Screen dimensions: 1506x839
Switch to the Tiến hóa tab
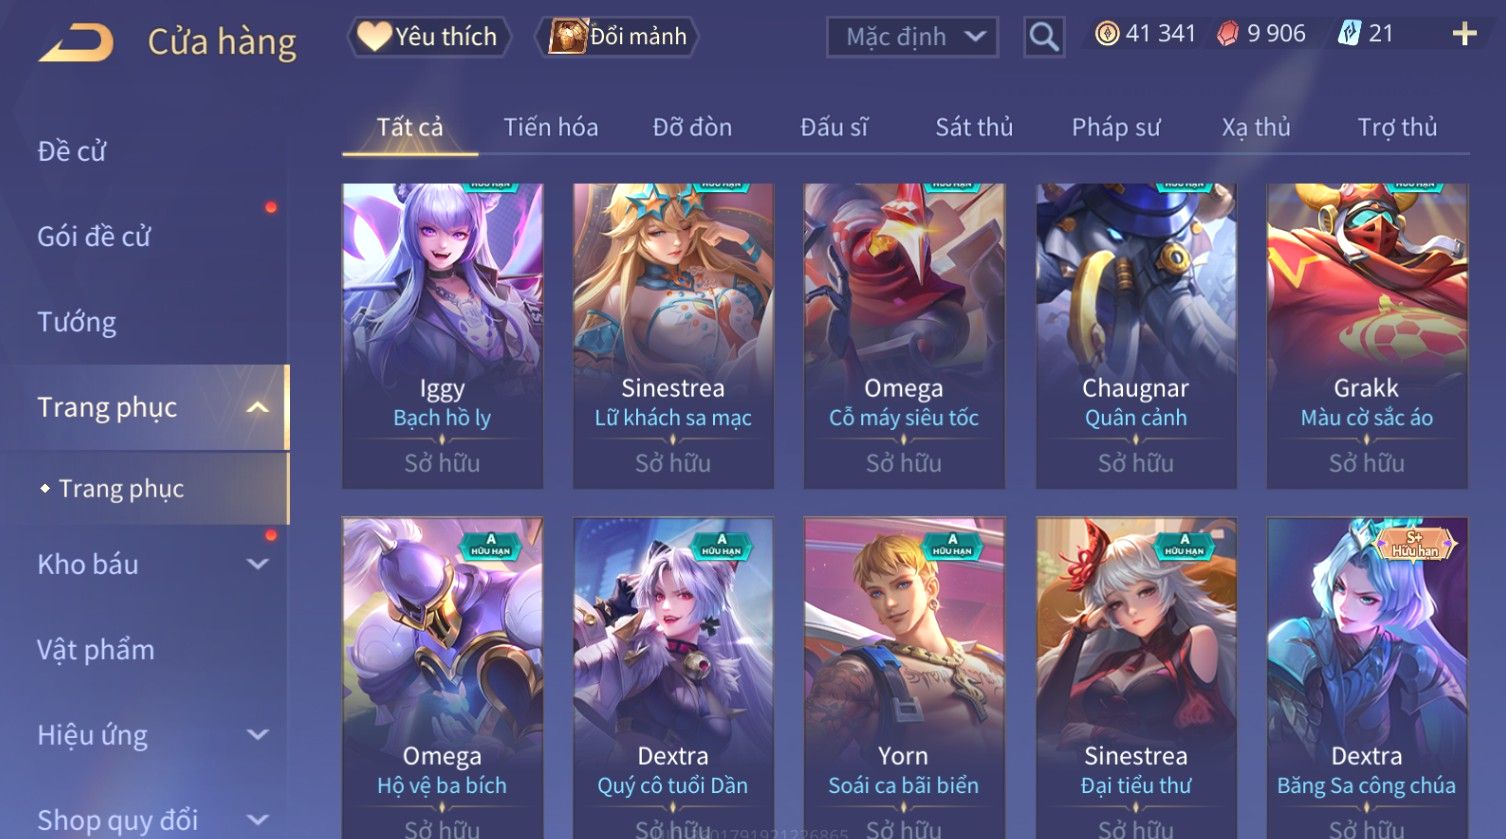(551, 127)
